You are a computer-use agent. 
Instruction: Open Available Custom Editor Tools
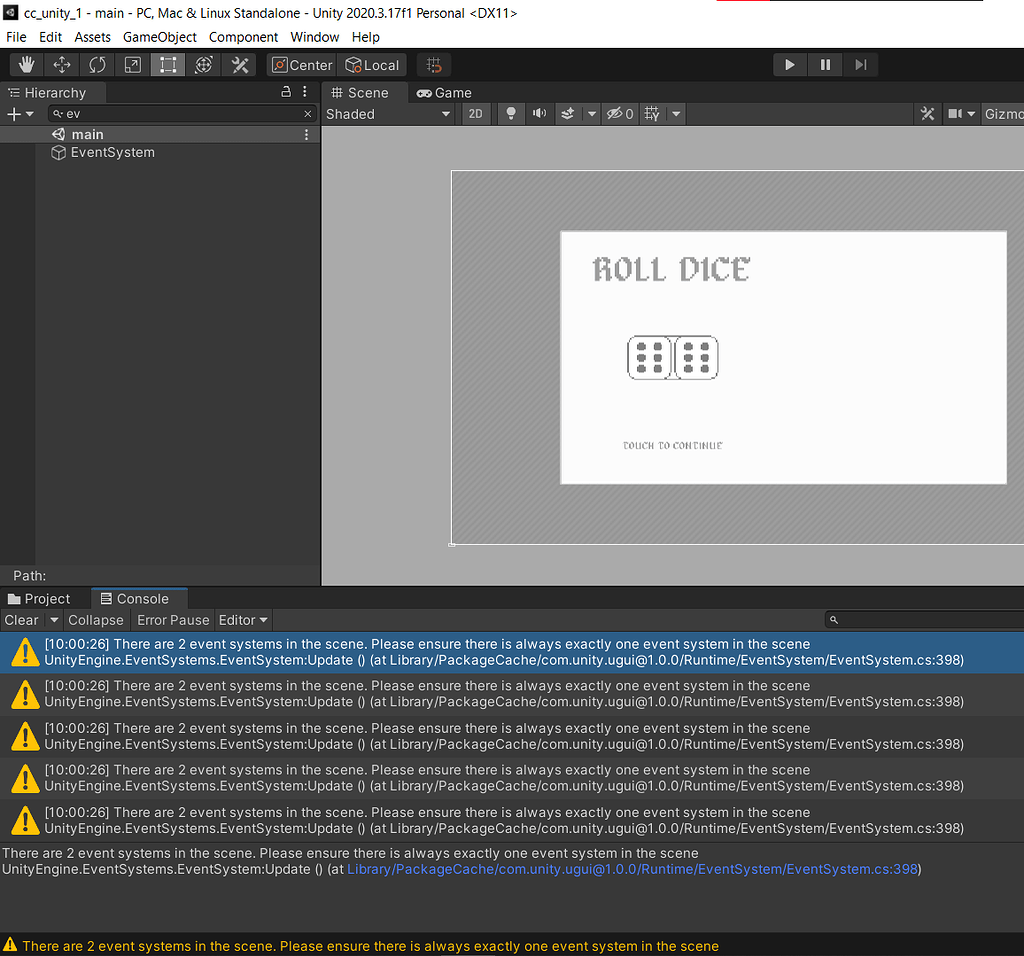238,64
